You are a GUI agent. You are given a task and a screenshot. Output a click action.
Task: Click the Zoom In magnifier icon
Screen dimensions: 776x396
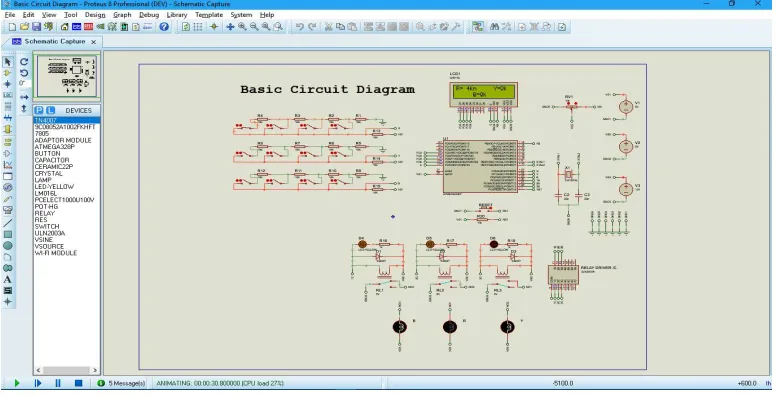(x=242, y=27)
